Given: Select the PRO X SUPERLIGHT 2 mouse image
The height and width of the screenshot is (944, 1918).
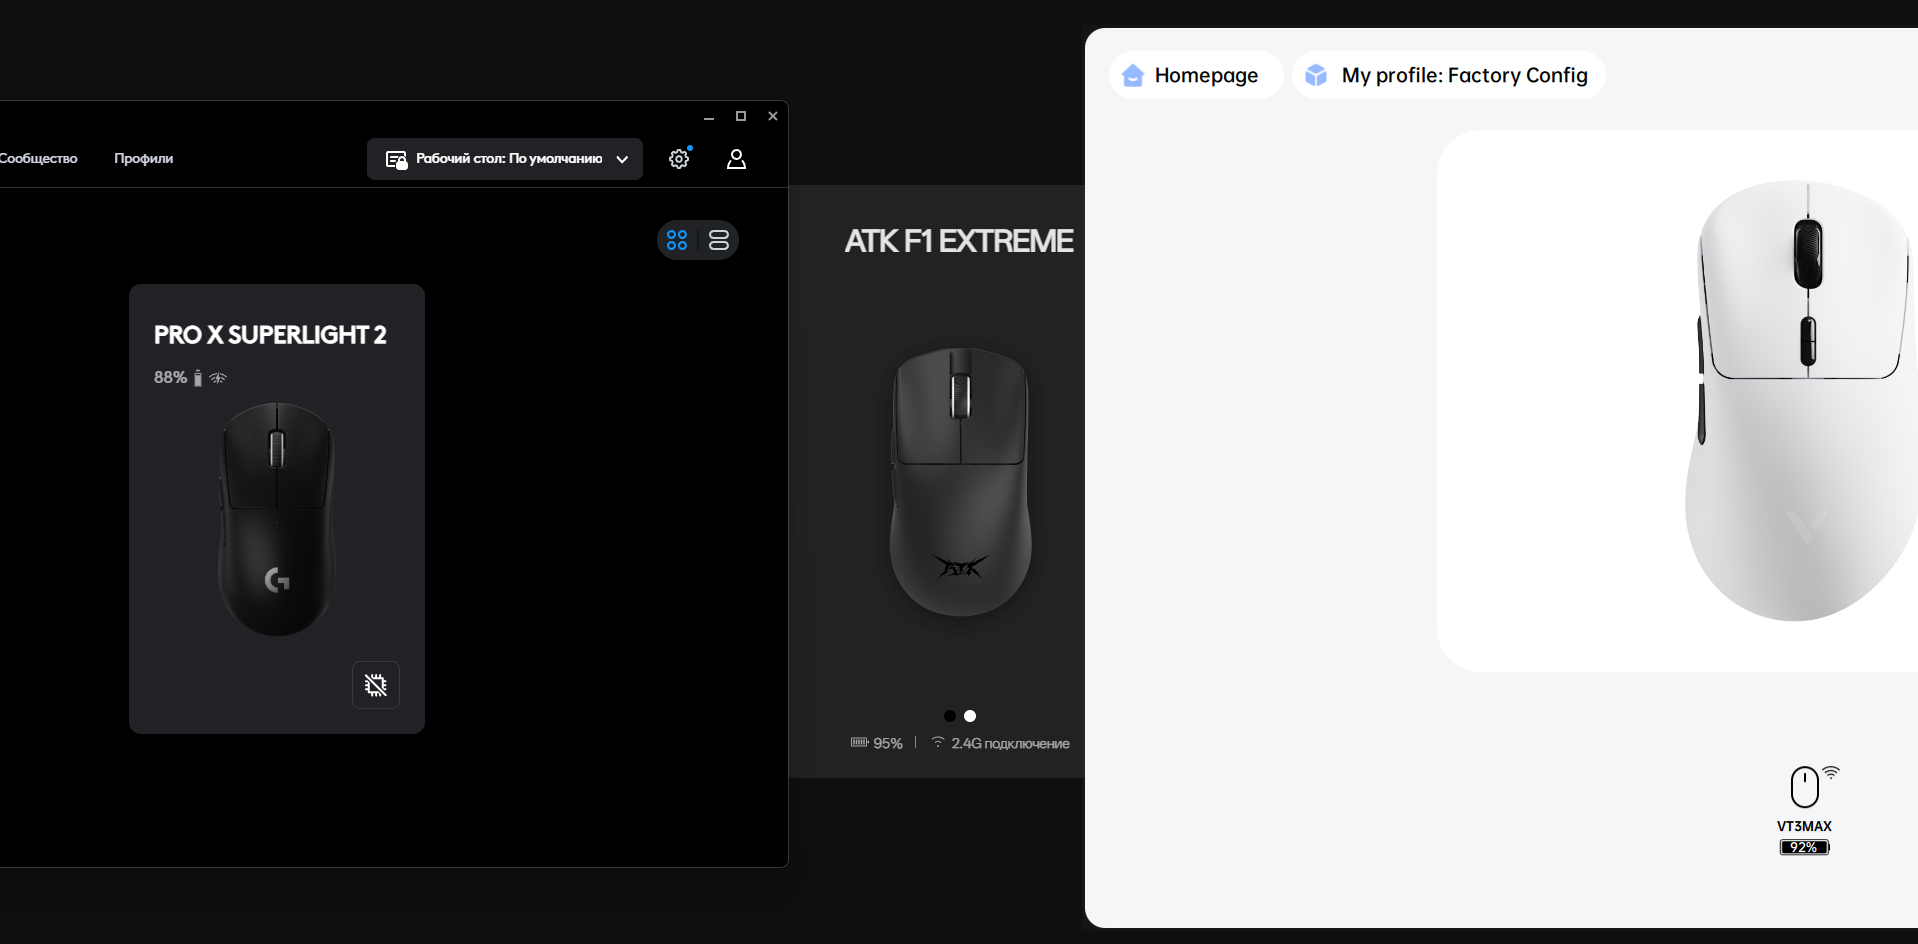Looking at the screenshot, I should pyautogui.click(x=277, y=519).
